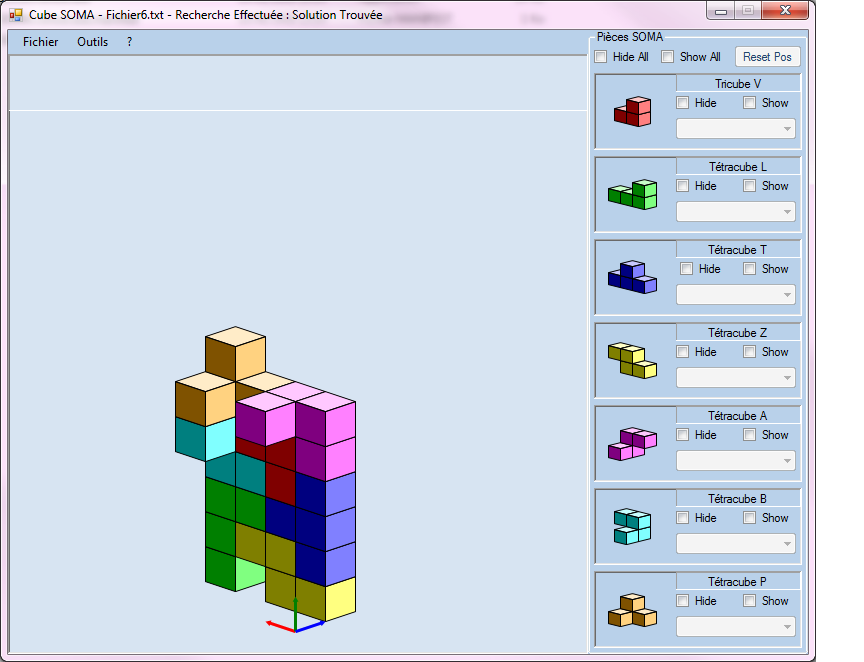The height and width of the screenshot is (662, 864).
Task: Tick Hide checkbox for Tricube V
Action: (x=683, y=103)
